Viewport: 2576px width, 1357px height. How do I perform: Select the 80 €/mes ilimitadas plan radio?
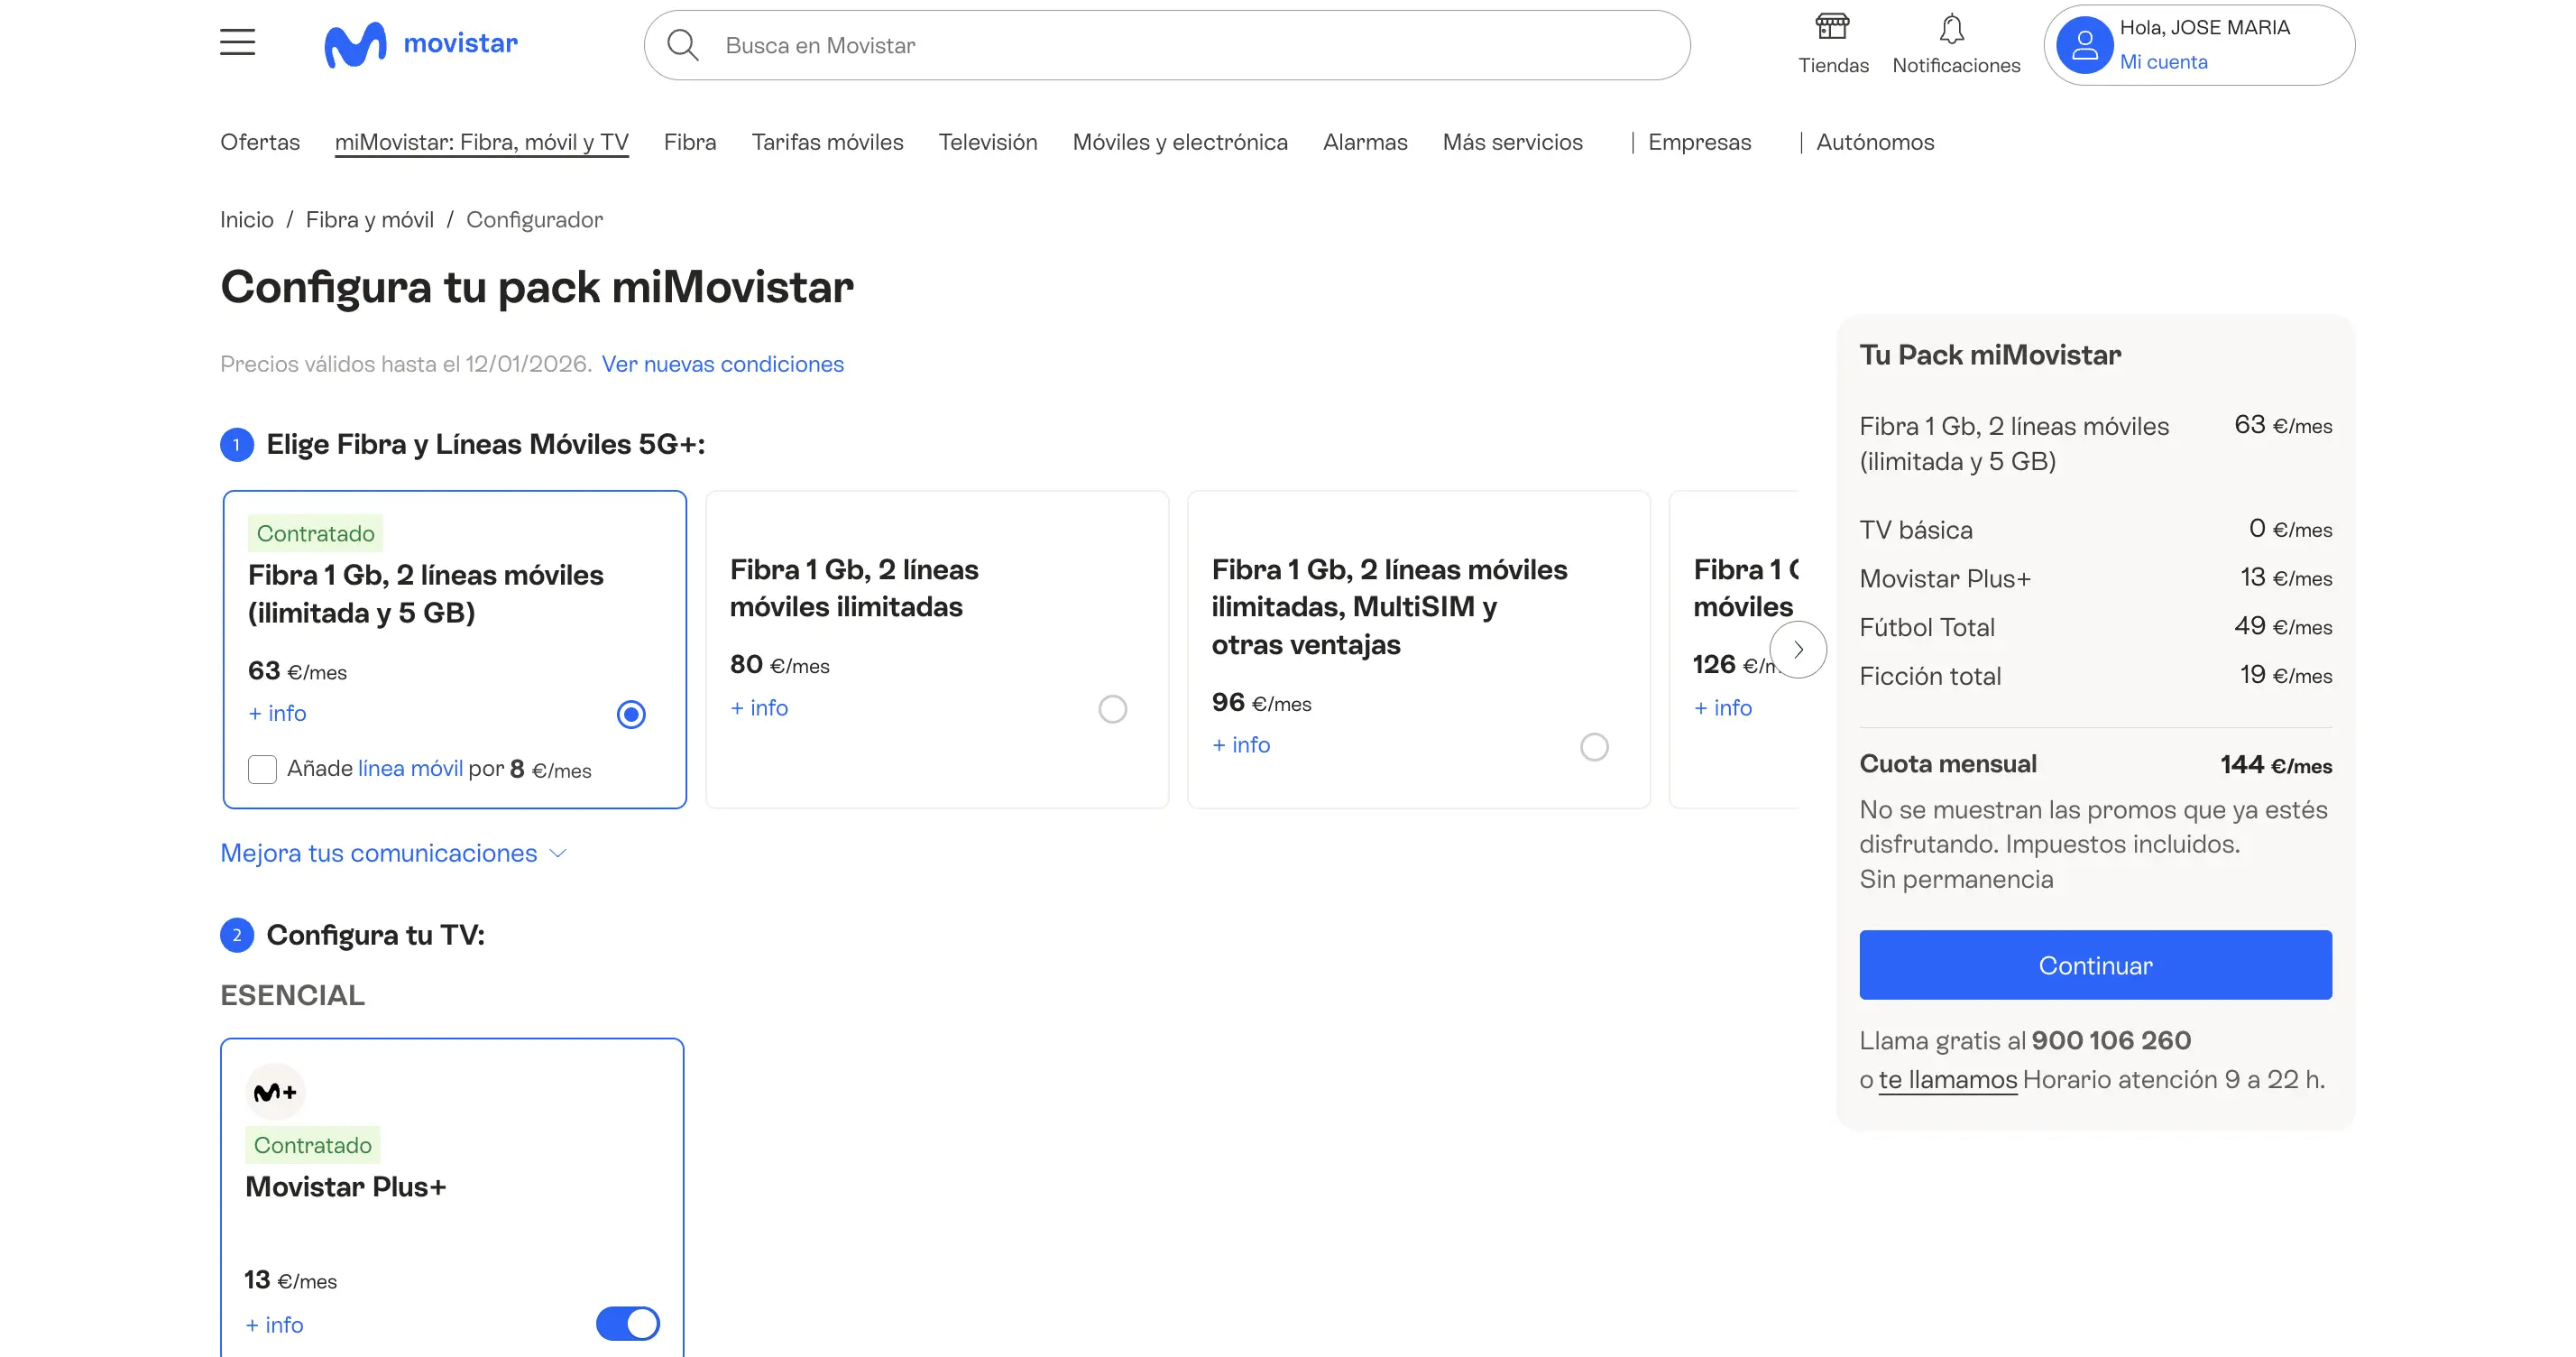pos(1112,709)
